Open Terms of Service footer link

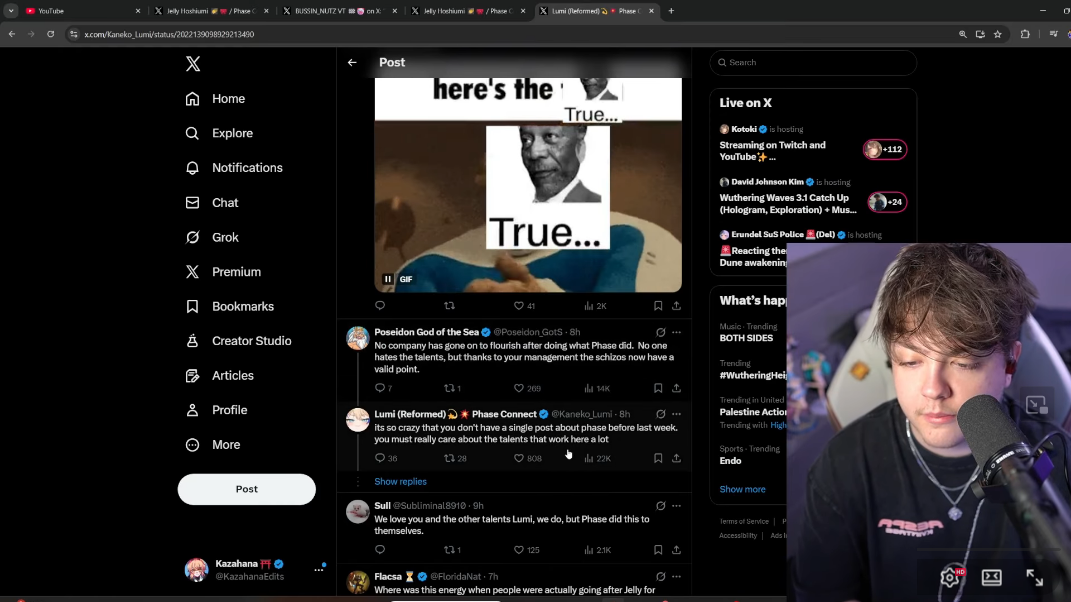[x=744, y=521]
